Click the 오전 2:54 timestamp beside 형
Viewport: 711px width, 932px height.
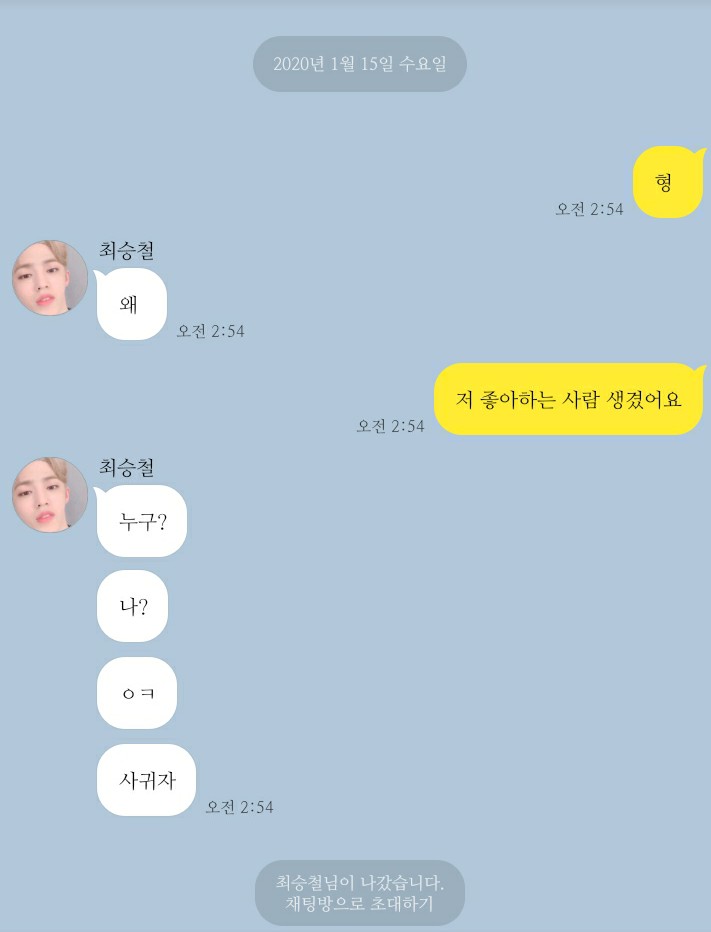tap(589, 209)
